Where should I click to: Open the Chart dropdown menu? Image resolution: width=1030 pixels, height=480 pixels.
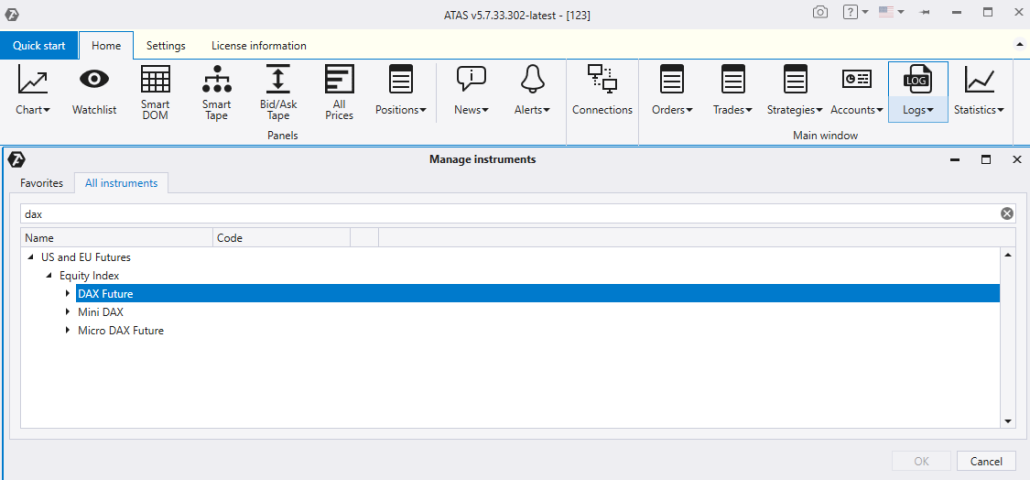(x=33, y=91)
